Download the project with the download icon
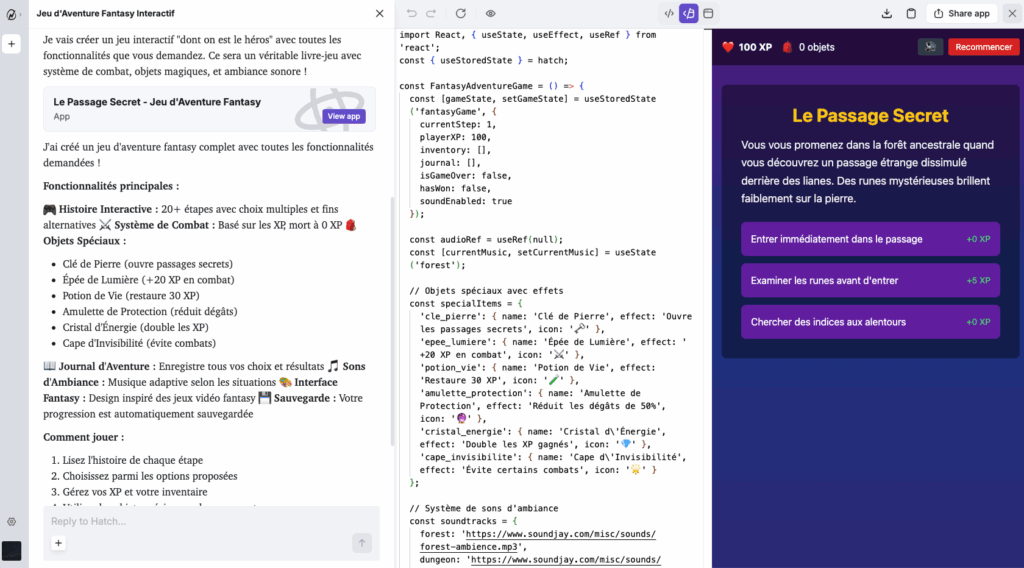Viewport: 1024px width, 568px height. [886, 14]
